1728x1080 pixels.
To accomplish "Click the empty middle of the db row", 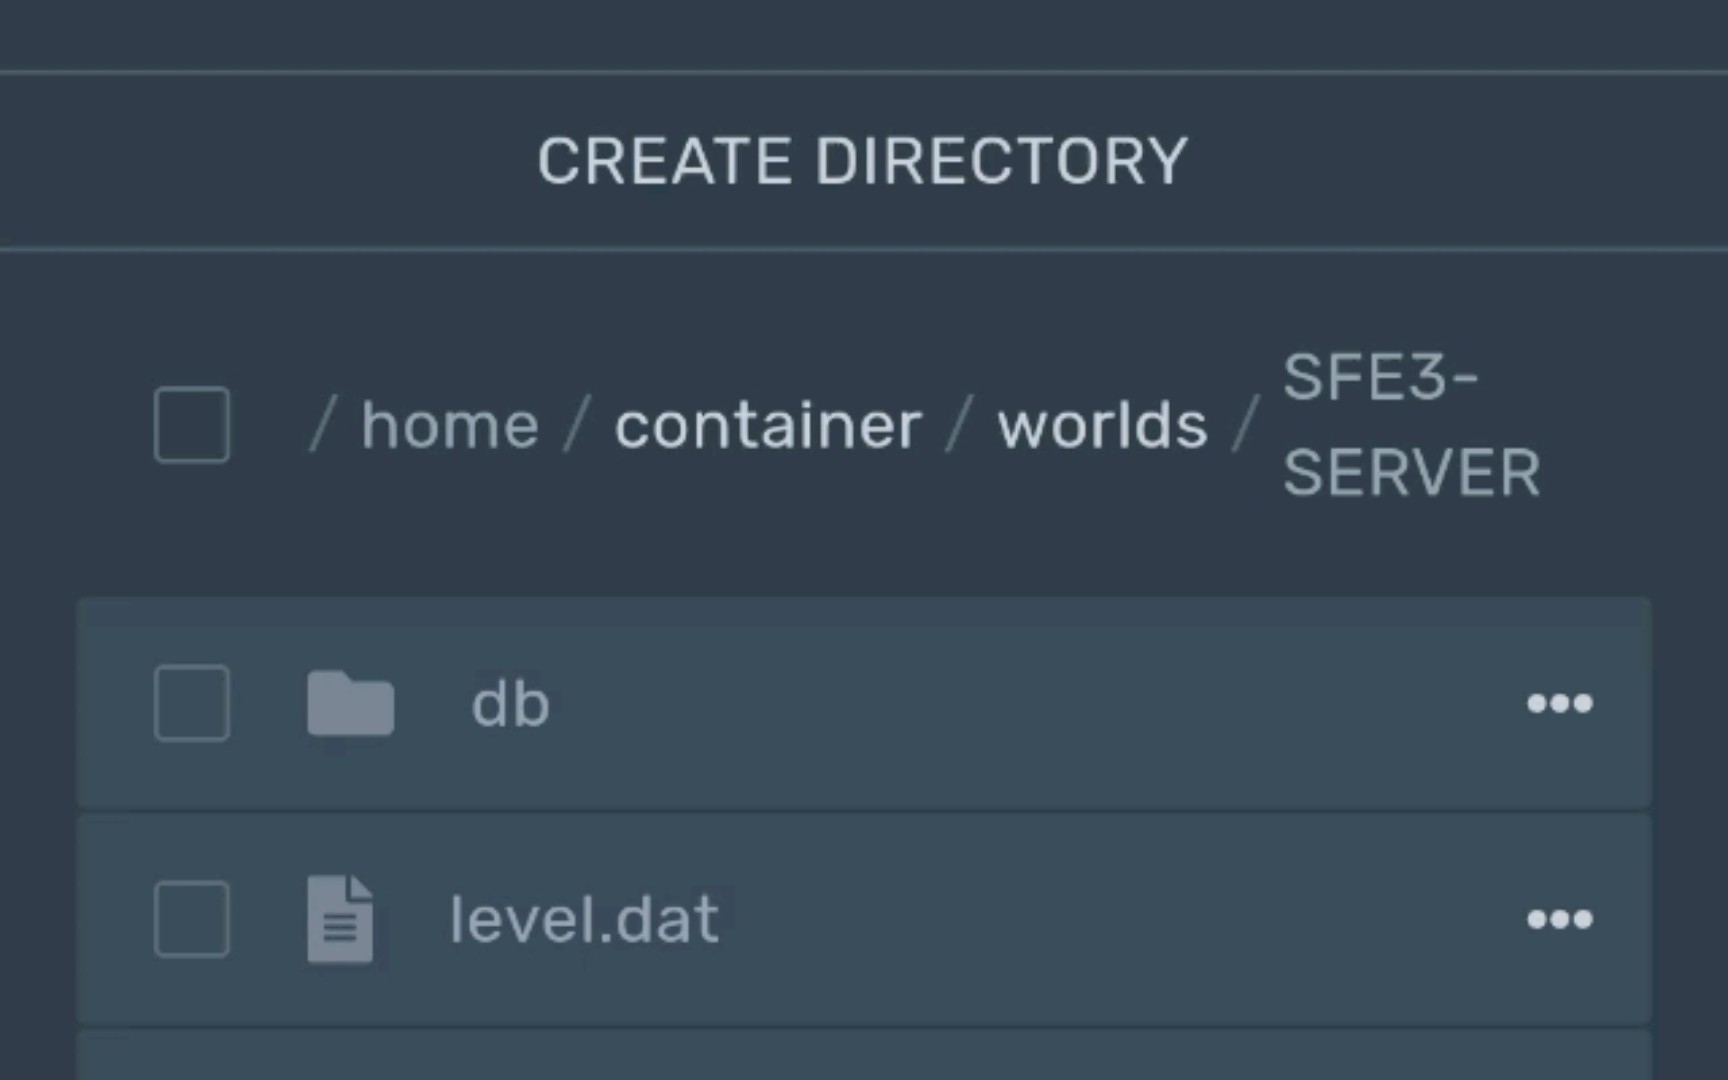I will [1000, 704].
